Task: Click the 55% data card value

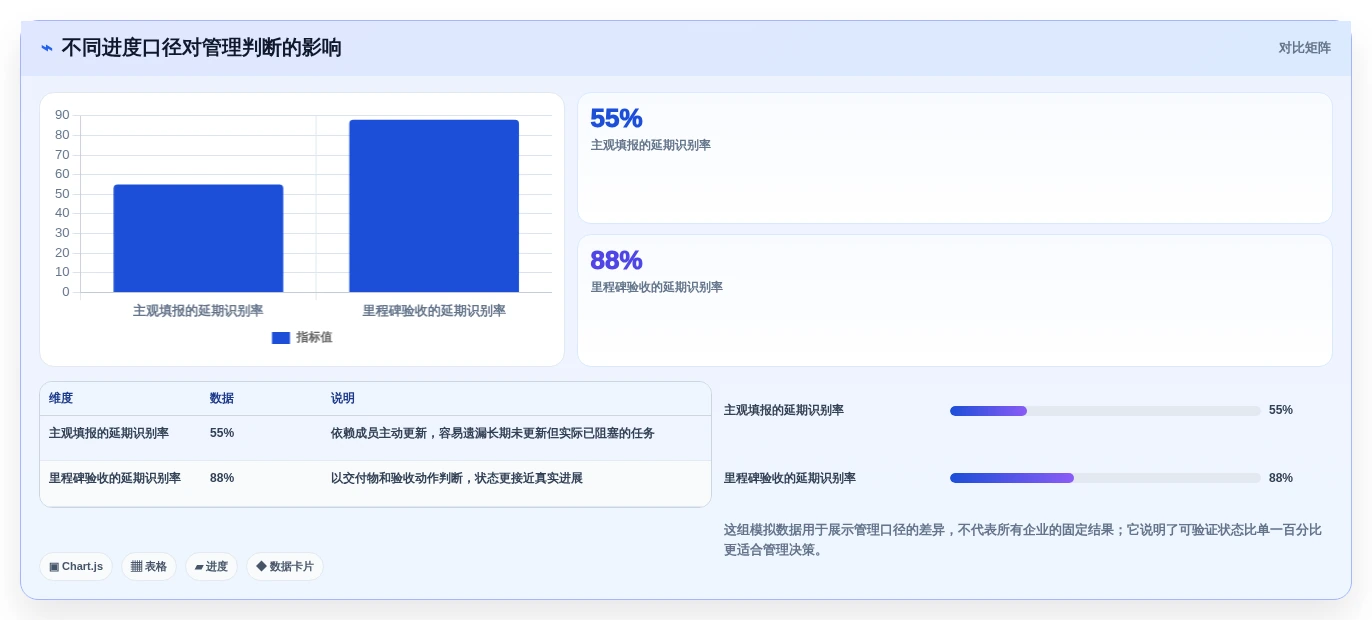Action: (x=616, y=118)
